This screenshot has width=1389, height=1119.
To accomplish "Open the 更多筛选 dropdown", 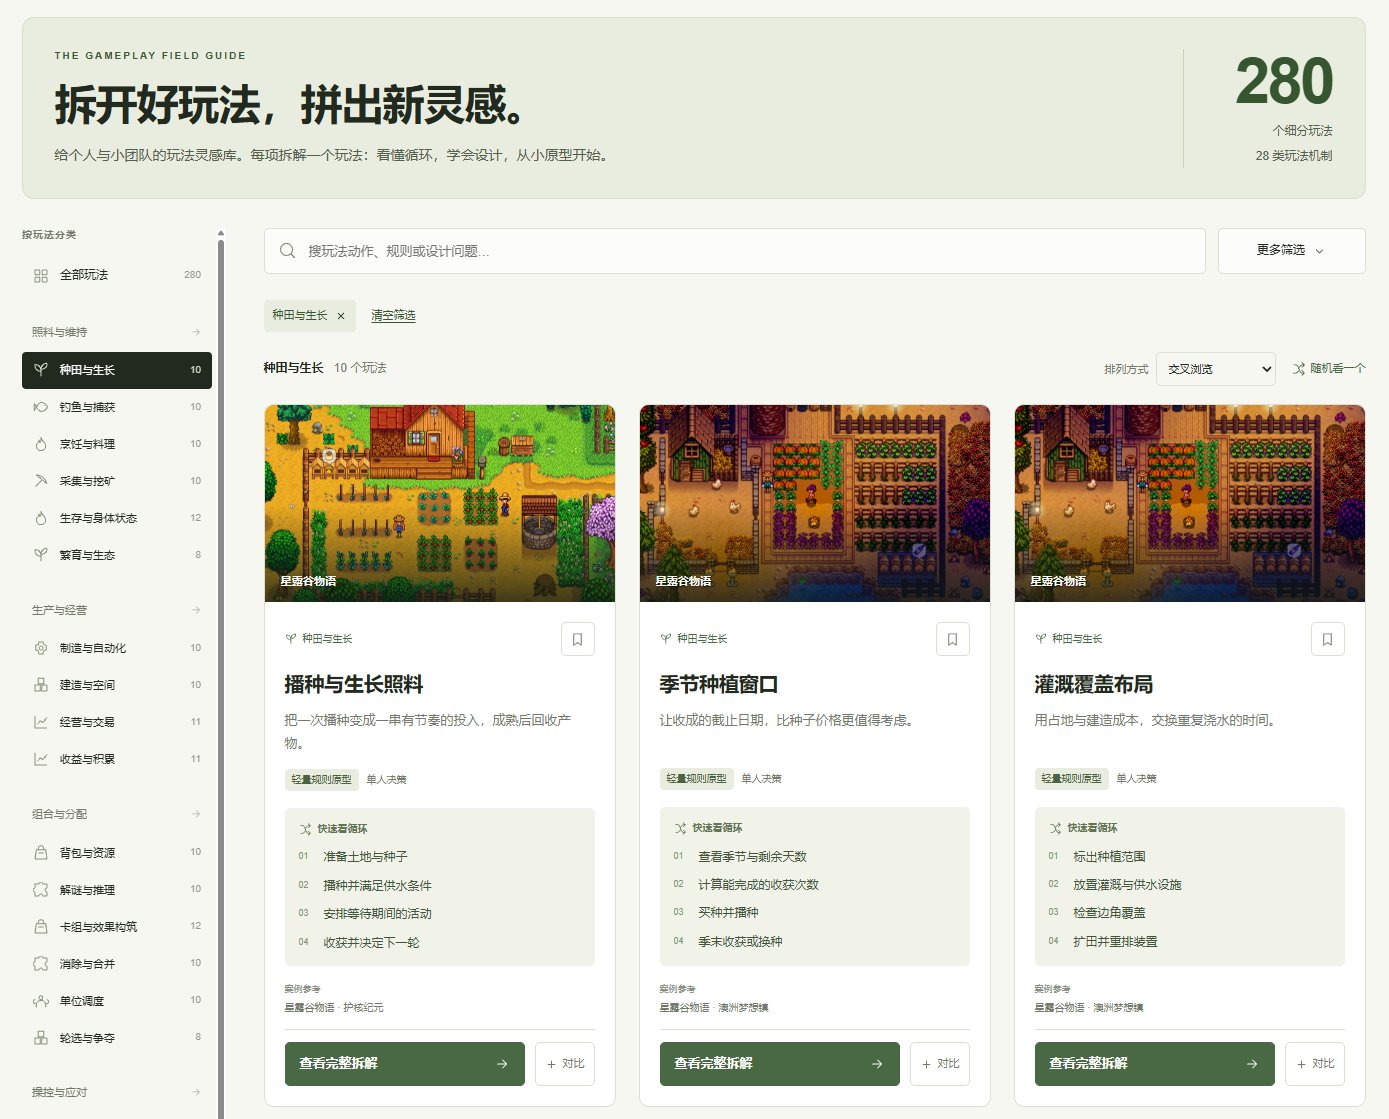I will click(1291, 251).
